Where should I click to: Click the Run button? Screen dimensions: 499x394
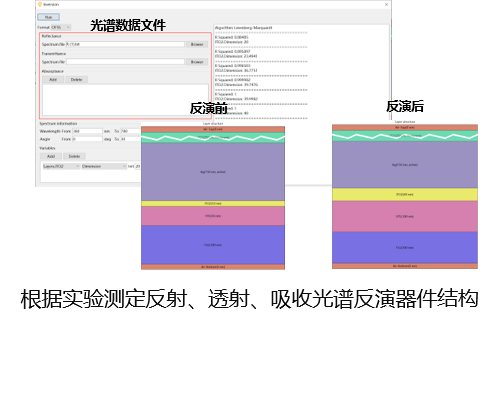pos(49,17)
